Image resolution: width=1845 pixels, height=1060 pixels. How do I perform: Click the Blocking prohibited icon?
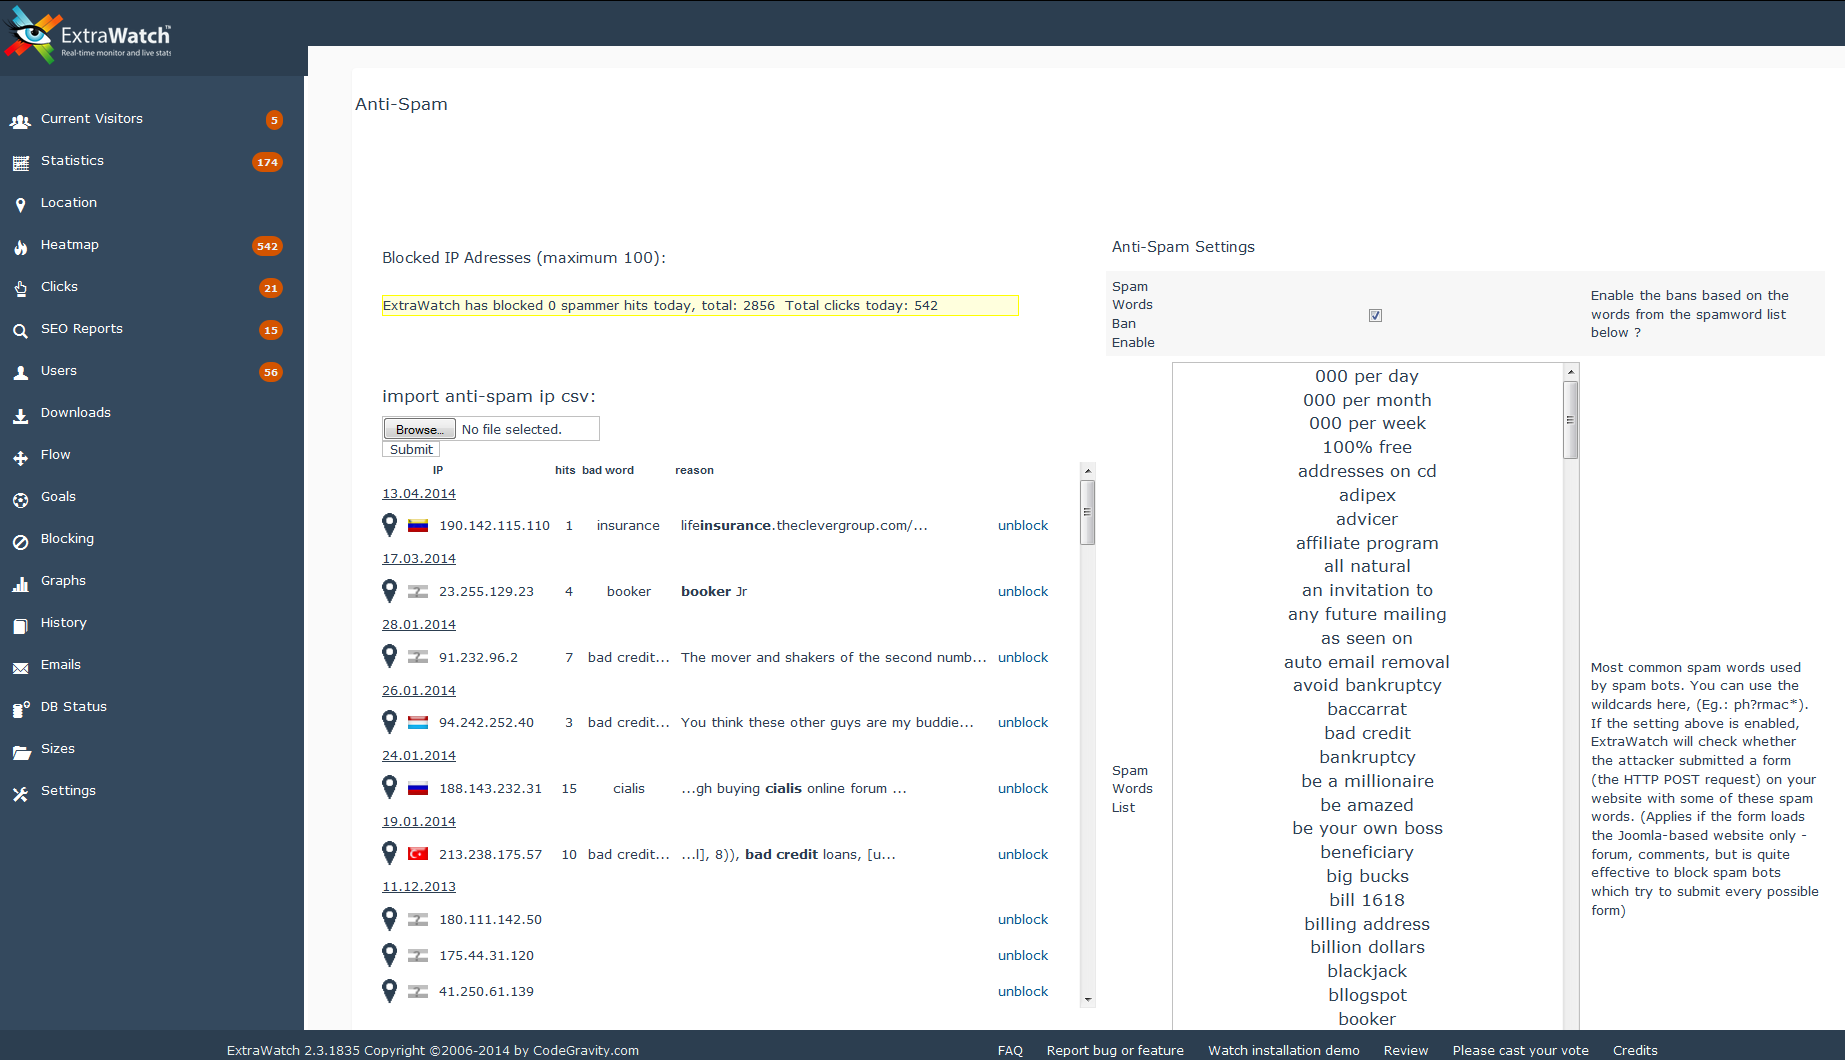tap(20, 541)
